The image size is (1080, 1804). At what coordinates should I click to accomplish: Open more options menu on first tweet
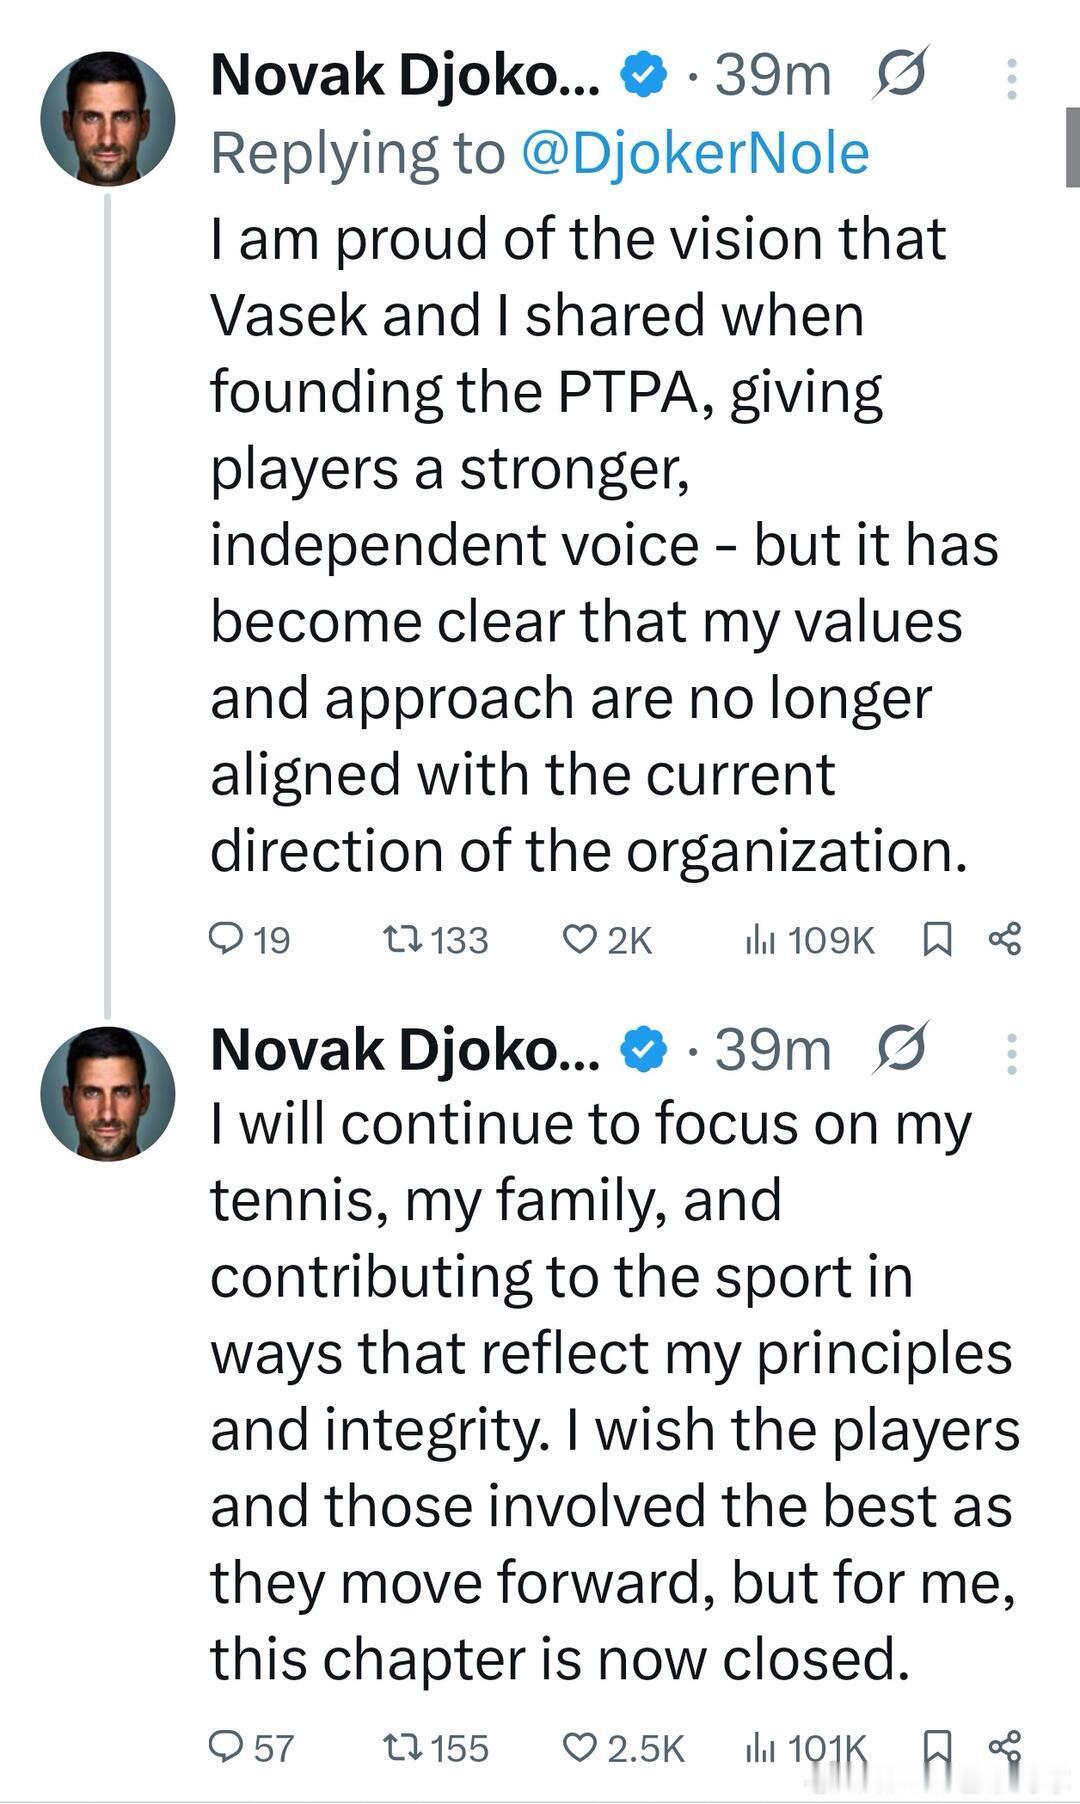(1012, 78)
